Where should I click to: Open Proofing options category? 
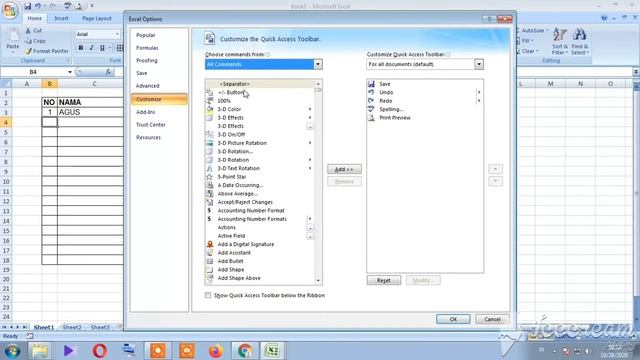[159, 60]
